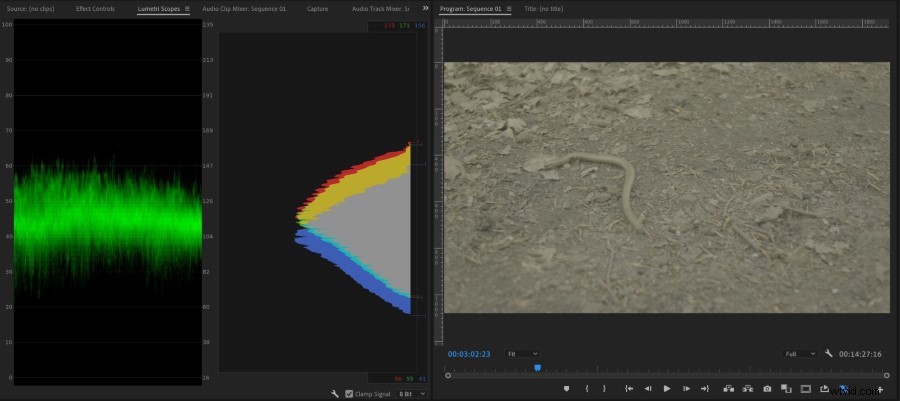The image size is (900, 401).
Task: Jump to the In point
Action: tap(629, 388)
